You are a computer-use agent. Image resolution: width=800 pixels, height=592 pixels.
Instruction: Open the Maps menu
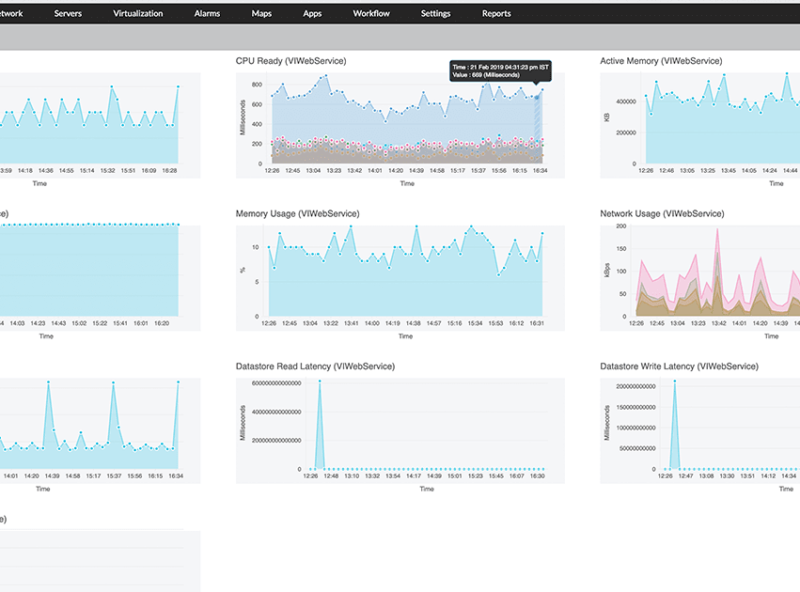[x=261, y=13]
